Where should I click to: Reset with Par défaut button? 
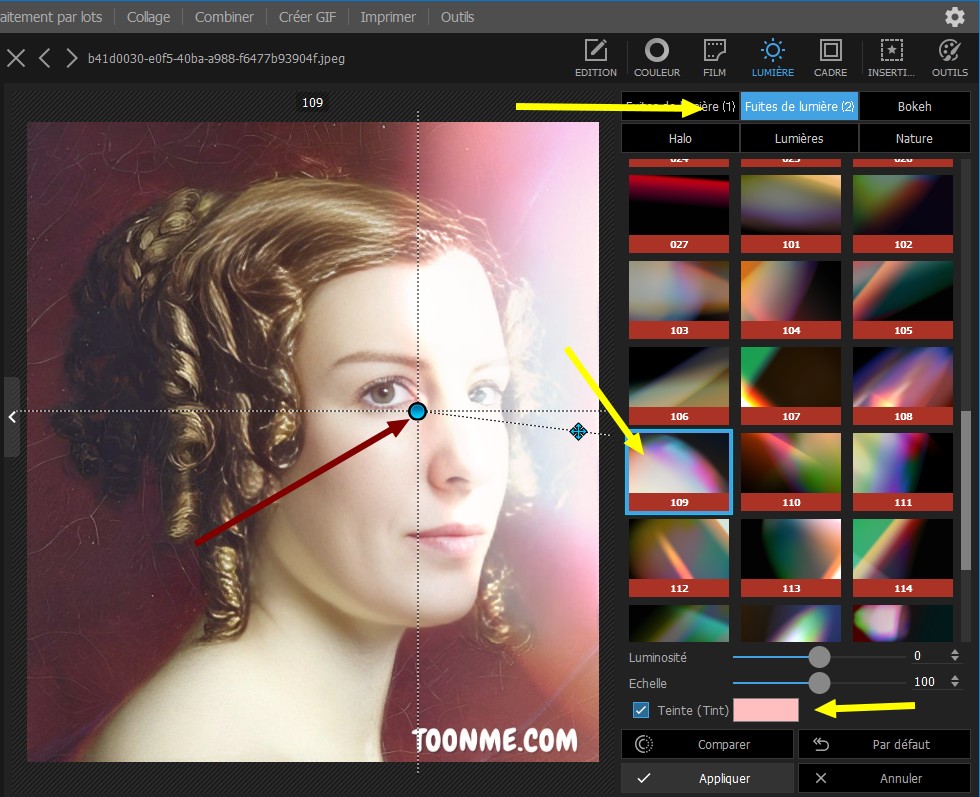[884, 744]
